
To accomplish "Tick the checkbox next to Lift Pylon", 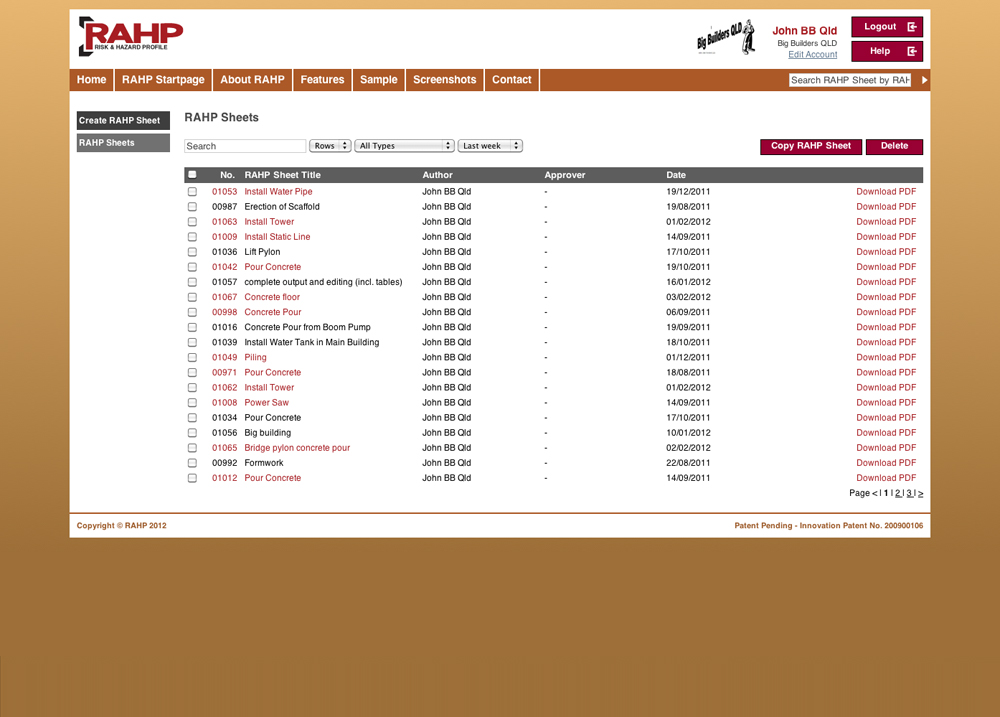I will click(192, 252).
